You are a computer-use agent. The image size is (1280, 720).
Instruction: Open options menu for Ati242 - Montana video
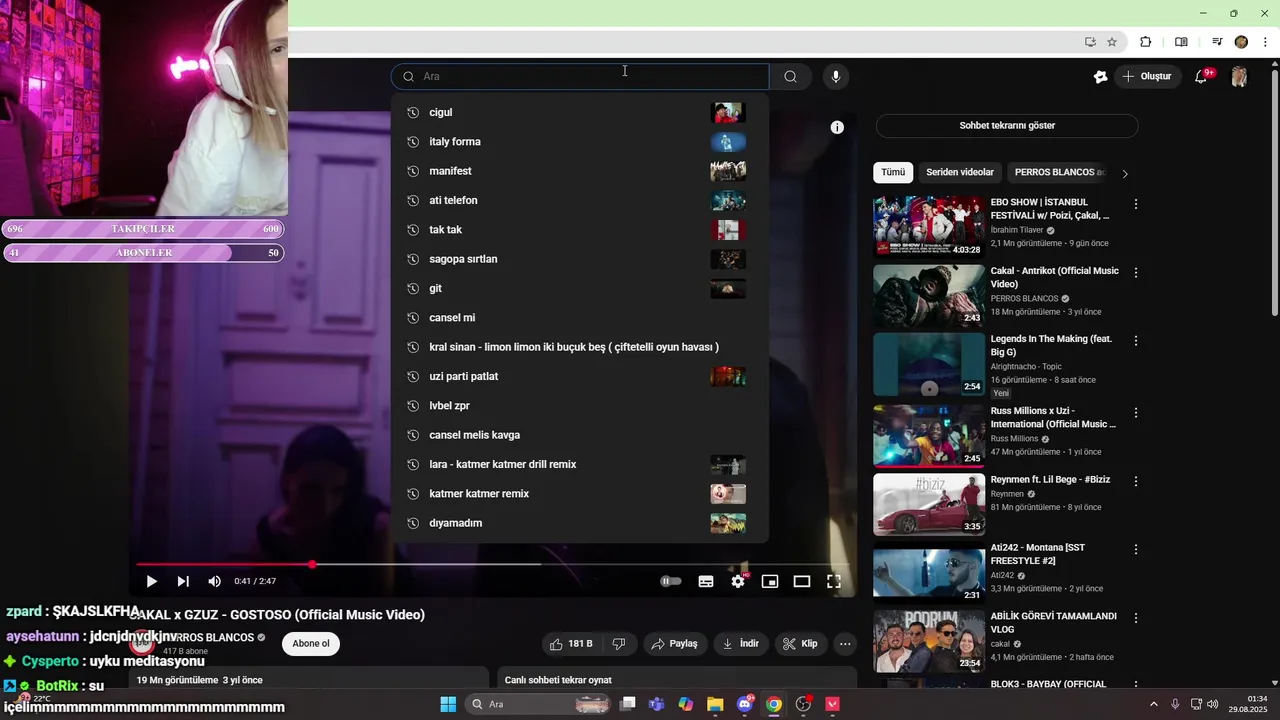(x=1135, y=549)
